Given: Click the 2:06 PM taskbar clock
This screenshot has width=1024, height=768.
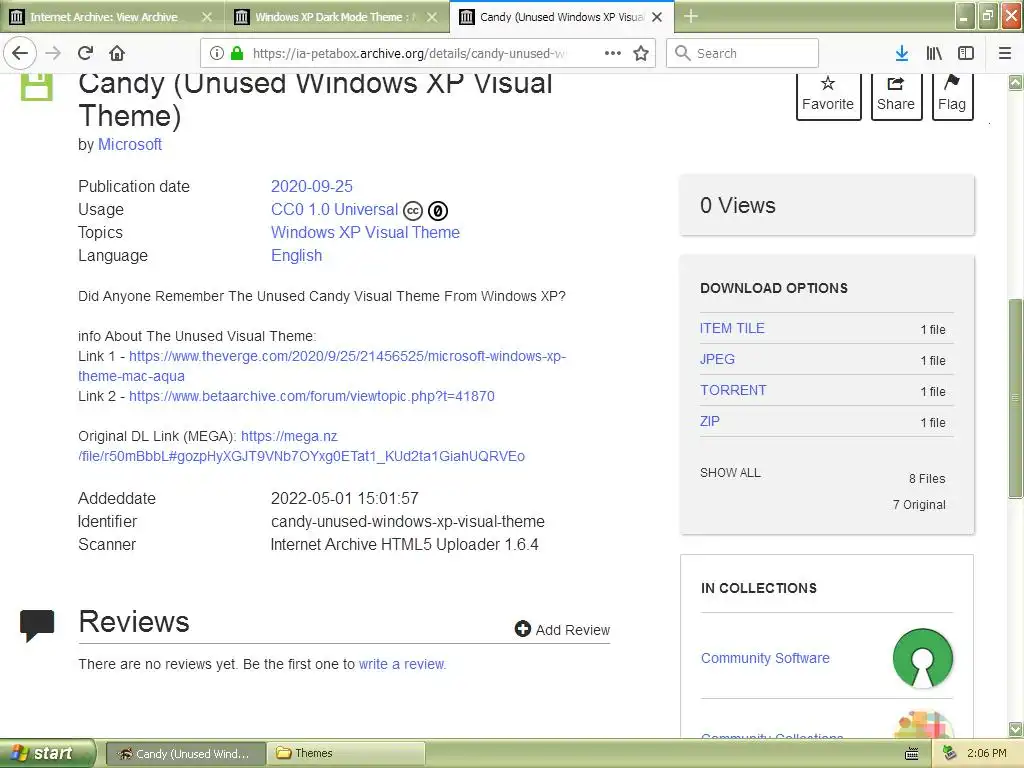Looking at the screenshot, I should coord(986,753).
